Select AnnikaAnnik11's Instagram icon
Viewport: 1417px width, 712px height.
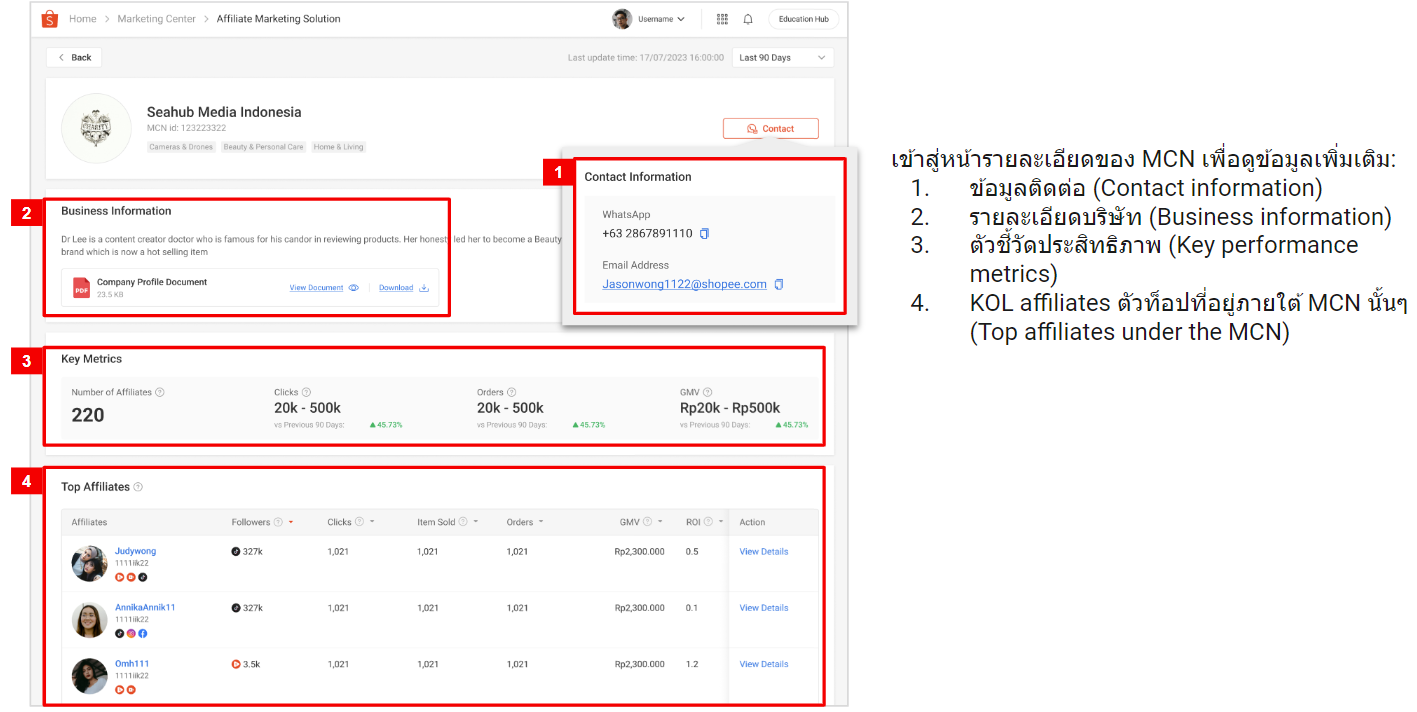pyautogui.click(x=131, y=633)
